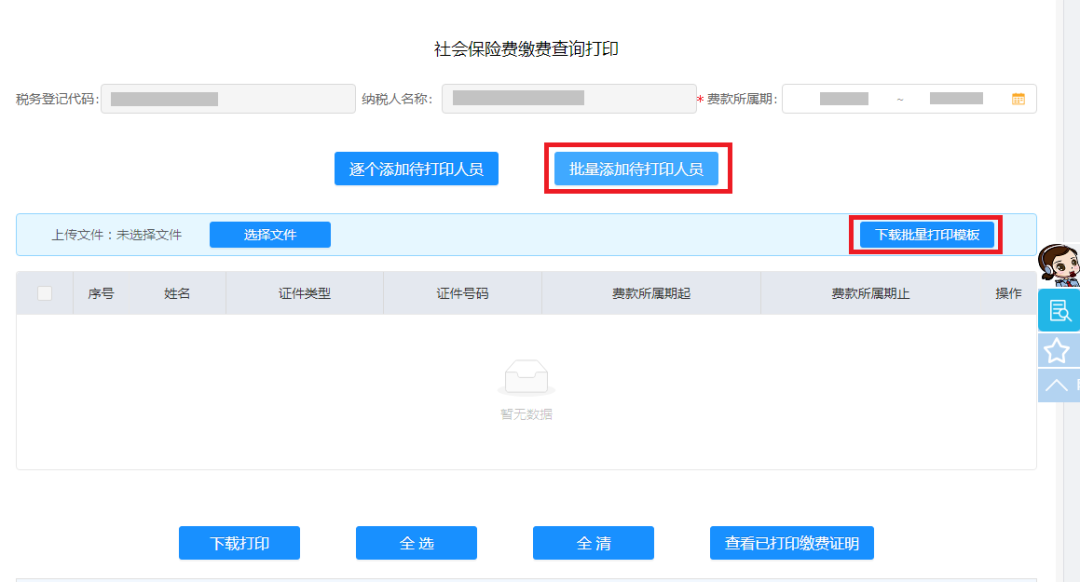The height and width of the screenshot is (582, 1080).
Task: Click the 下载打印 button
Action: point(239,543)
